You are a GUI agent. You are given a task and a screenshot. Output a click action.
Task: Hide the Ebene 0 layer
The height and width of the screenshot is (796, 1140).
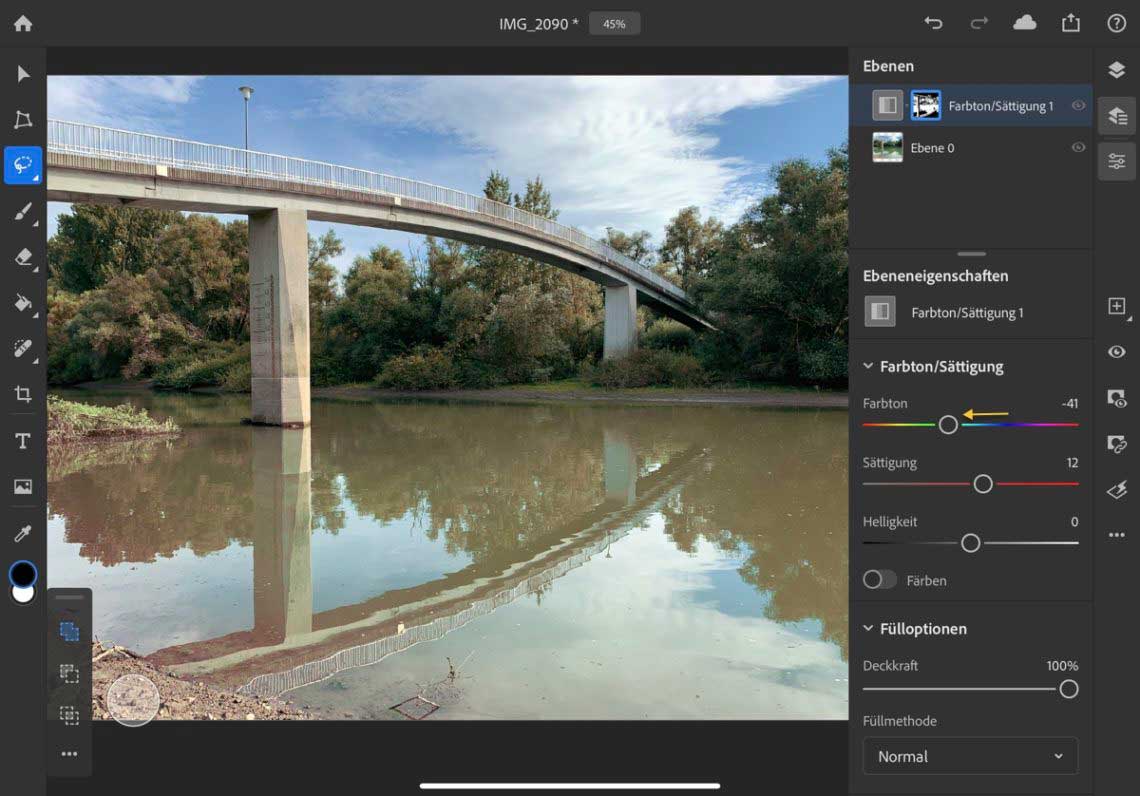(1078, 147)
